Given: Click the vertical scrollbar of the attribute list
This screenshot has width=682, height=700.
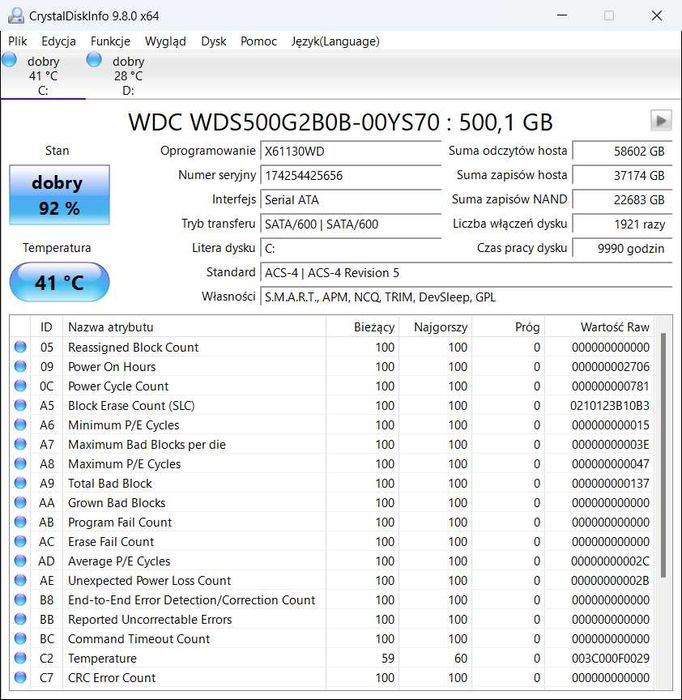Looking at the screenshot, I should 663,455.
